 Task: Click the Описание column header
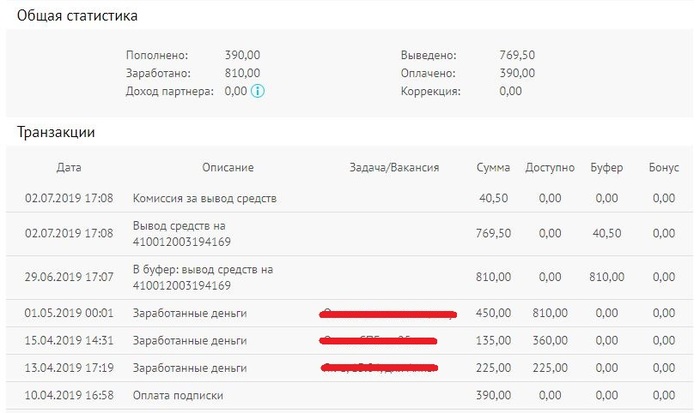click(227, 168)
